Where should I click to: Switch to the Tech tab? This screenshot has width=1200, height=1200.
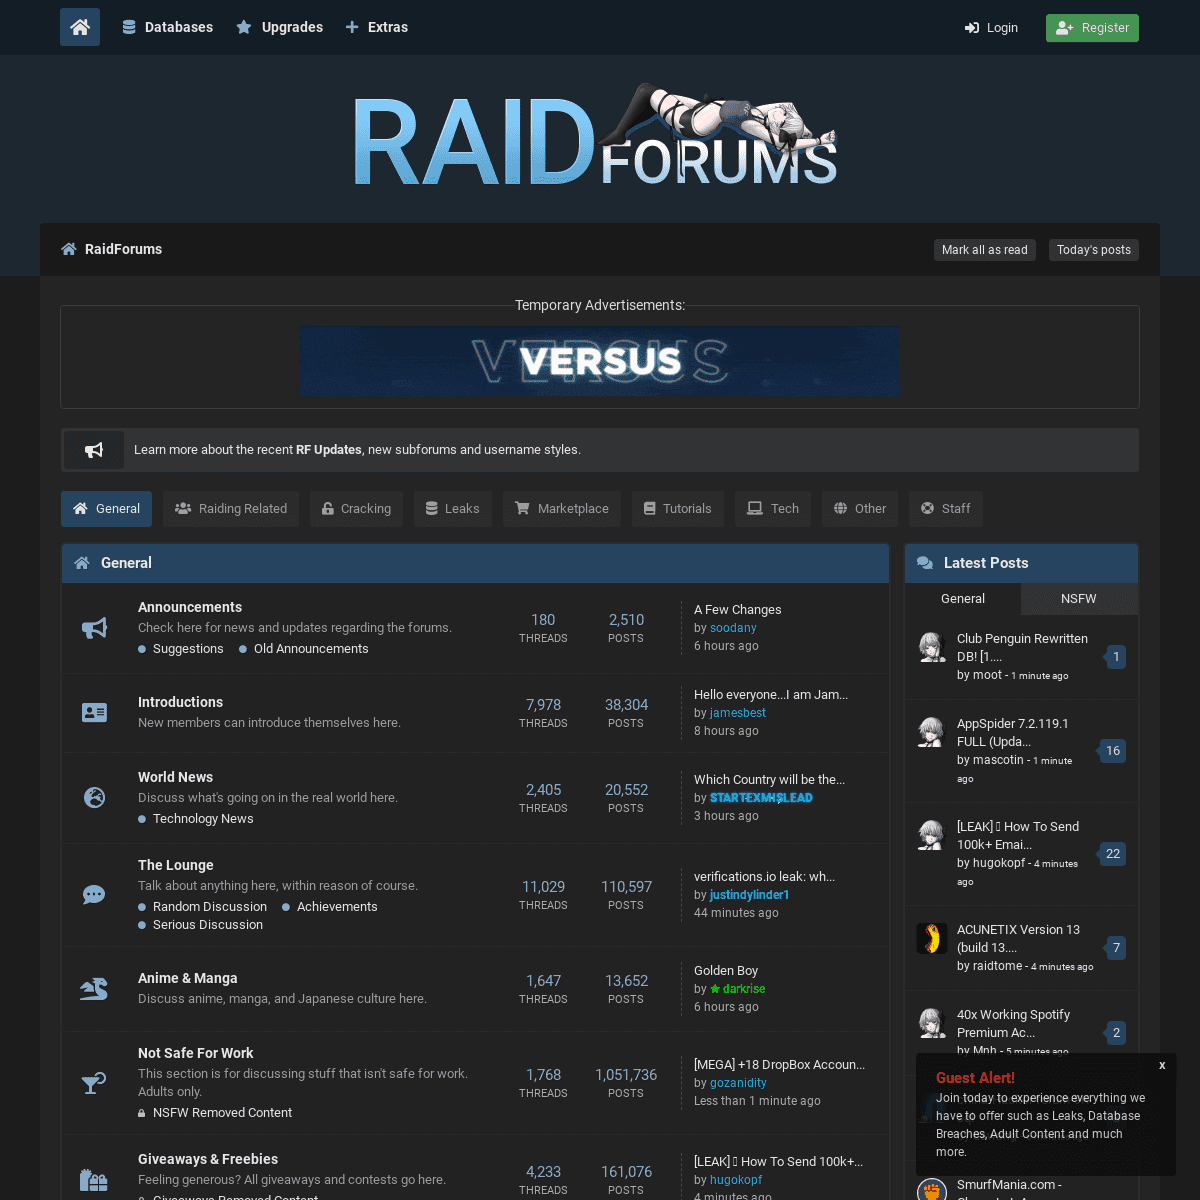(773, 509)
